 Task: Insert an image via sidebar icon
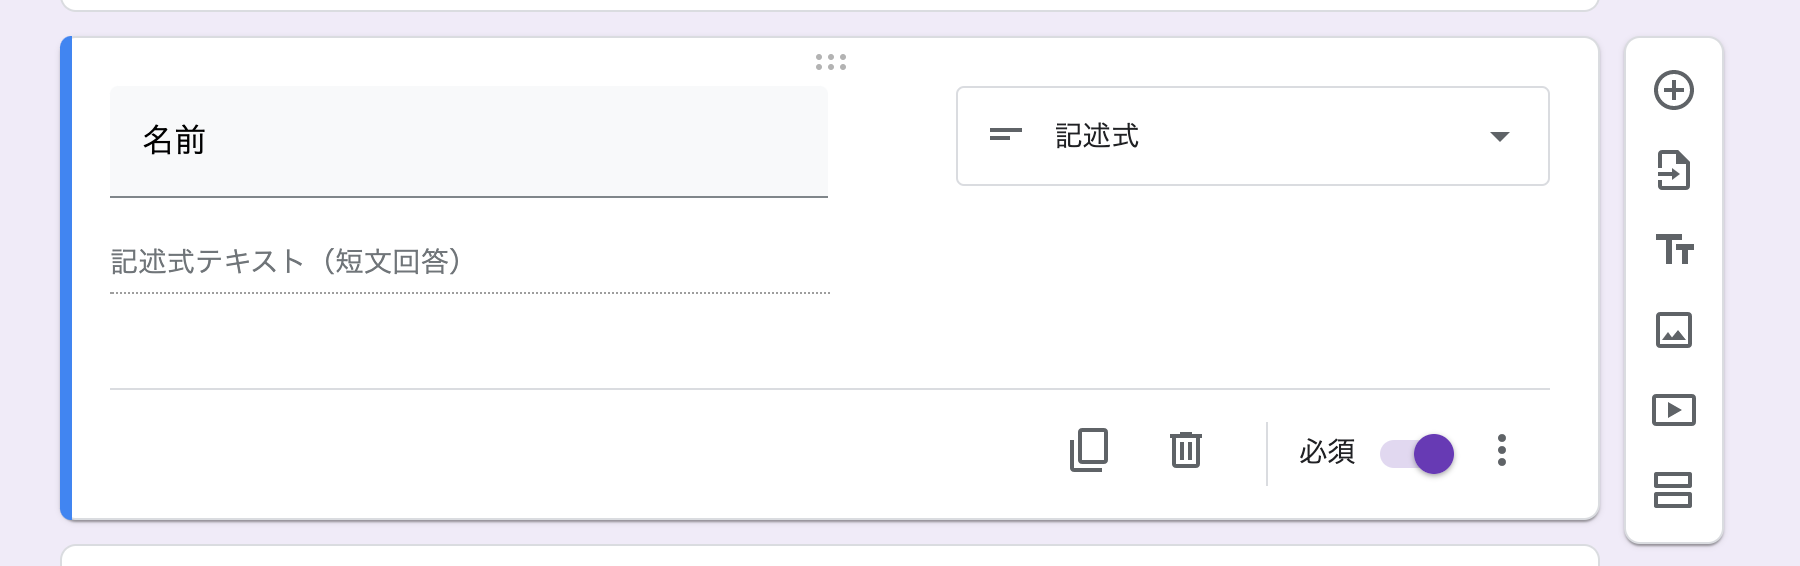pos(1673,330)
